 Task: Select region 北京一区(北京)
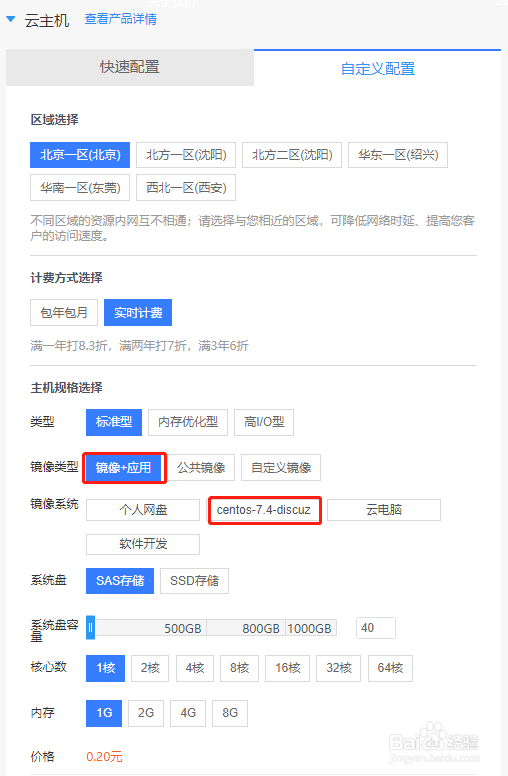coord(80,155)
